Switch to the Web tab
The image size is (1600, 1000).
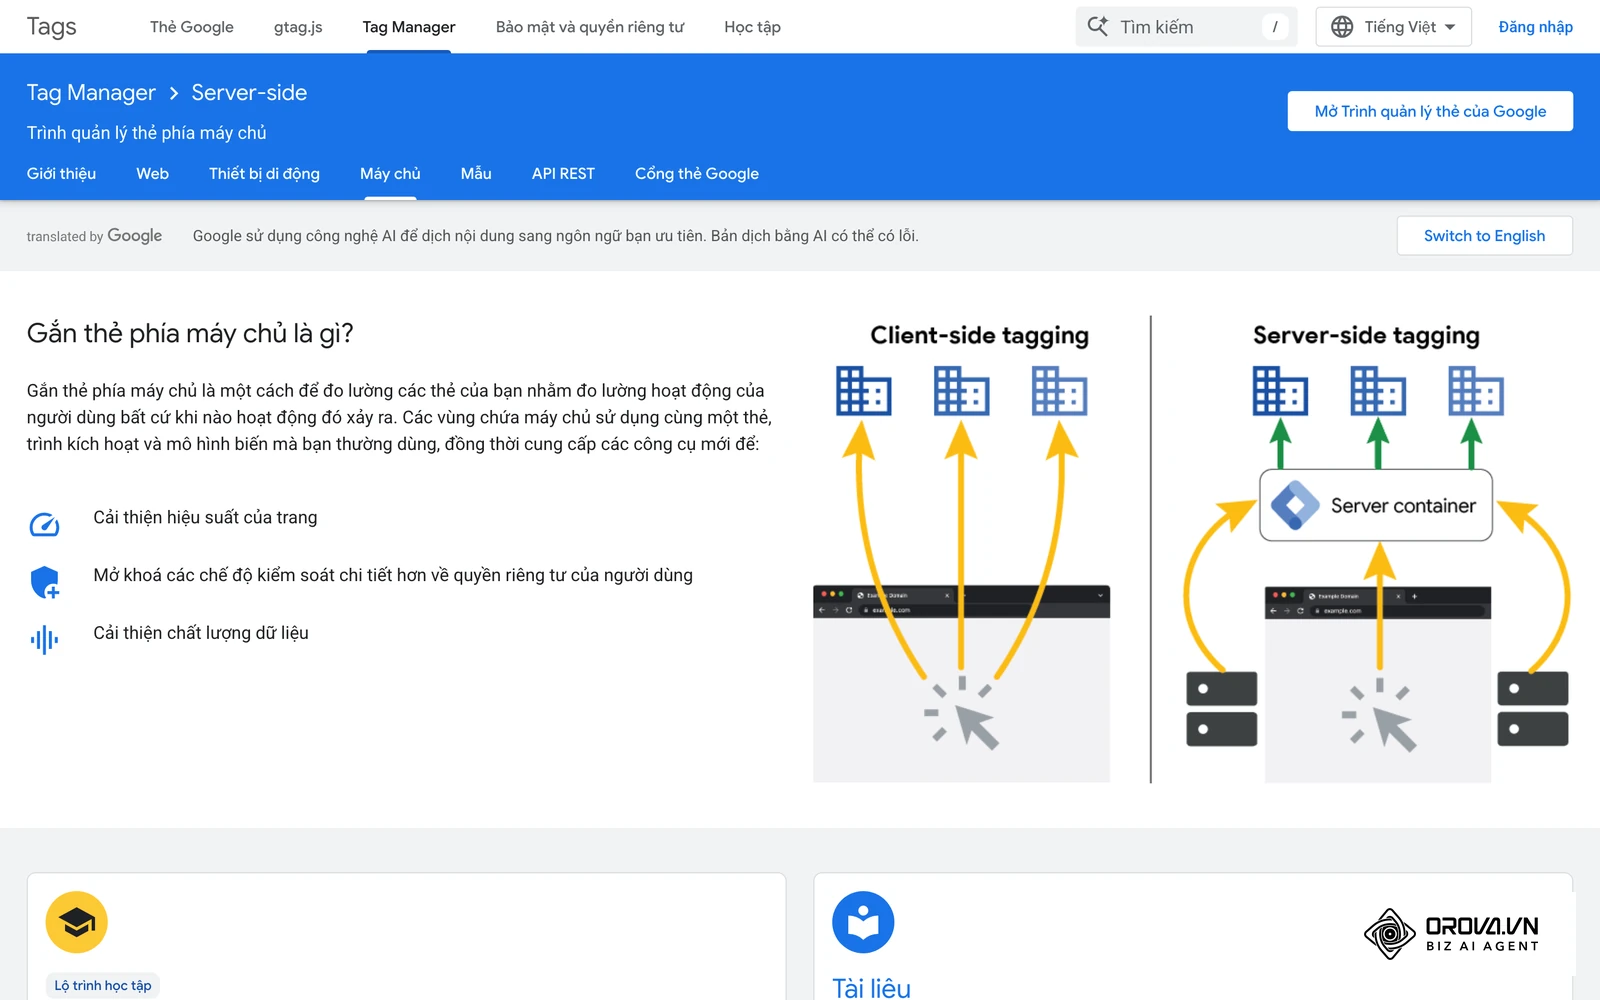[153, 174]
